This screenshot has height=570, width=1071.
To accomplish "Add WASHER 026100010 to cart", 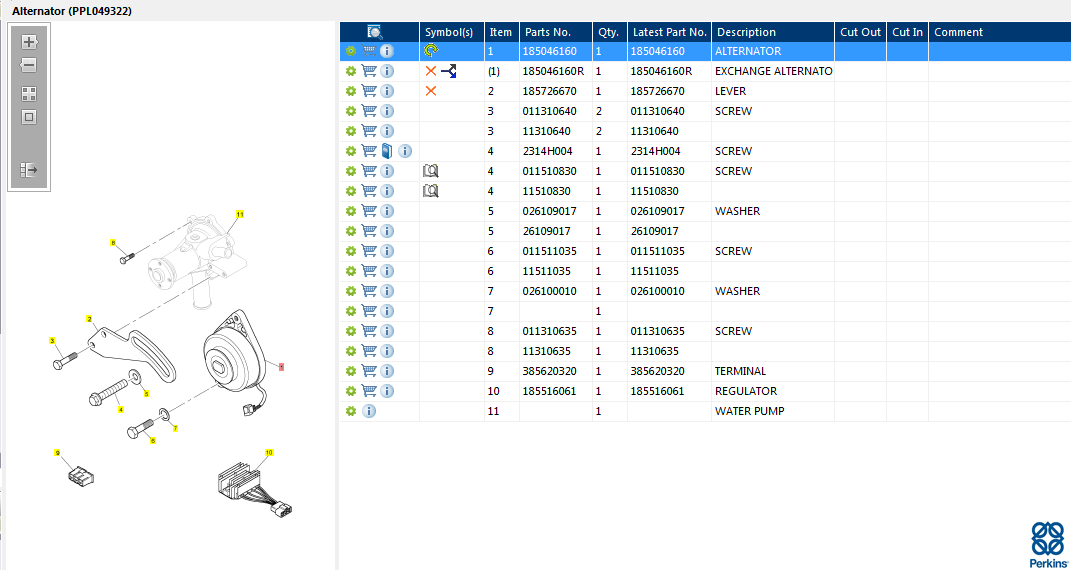I will coord(369,291).
